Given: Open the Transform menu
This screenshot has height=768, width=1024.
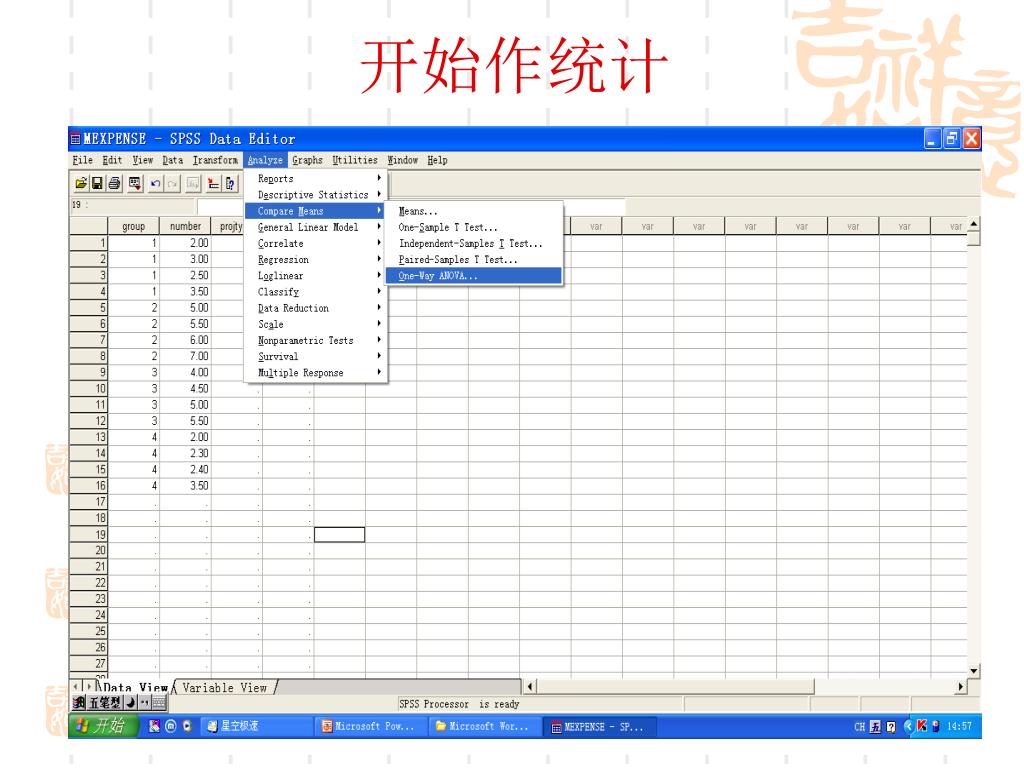Looking at the screenshot, I should click(x=215, y=160).
